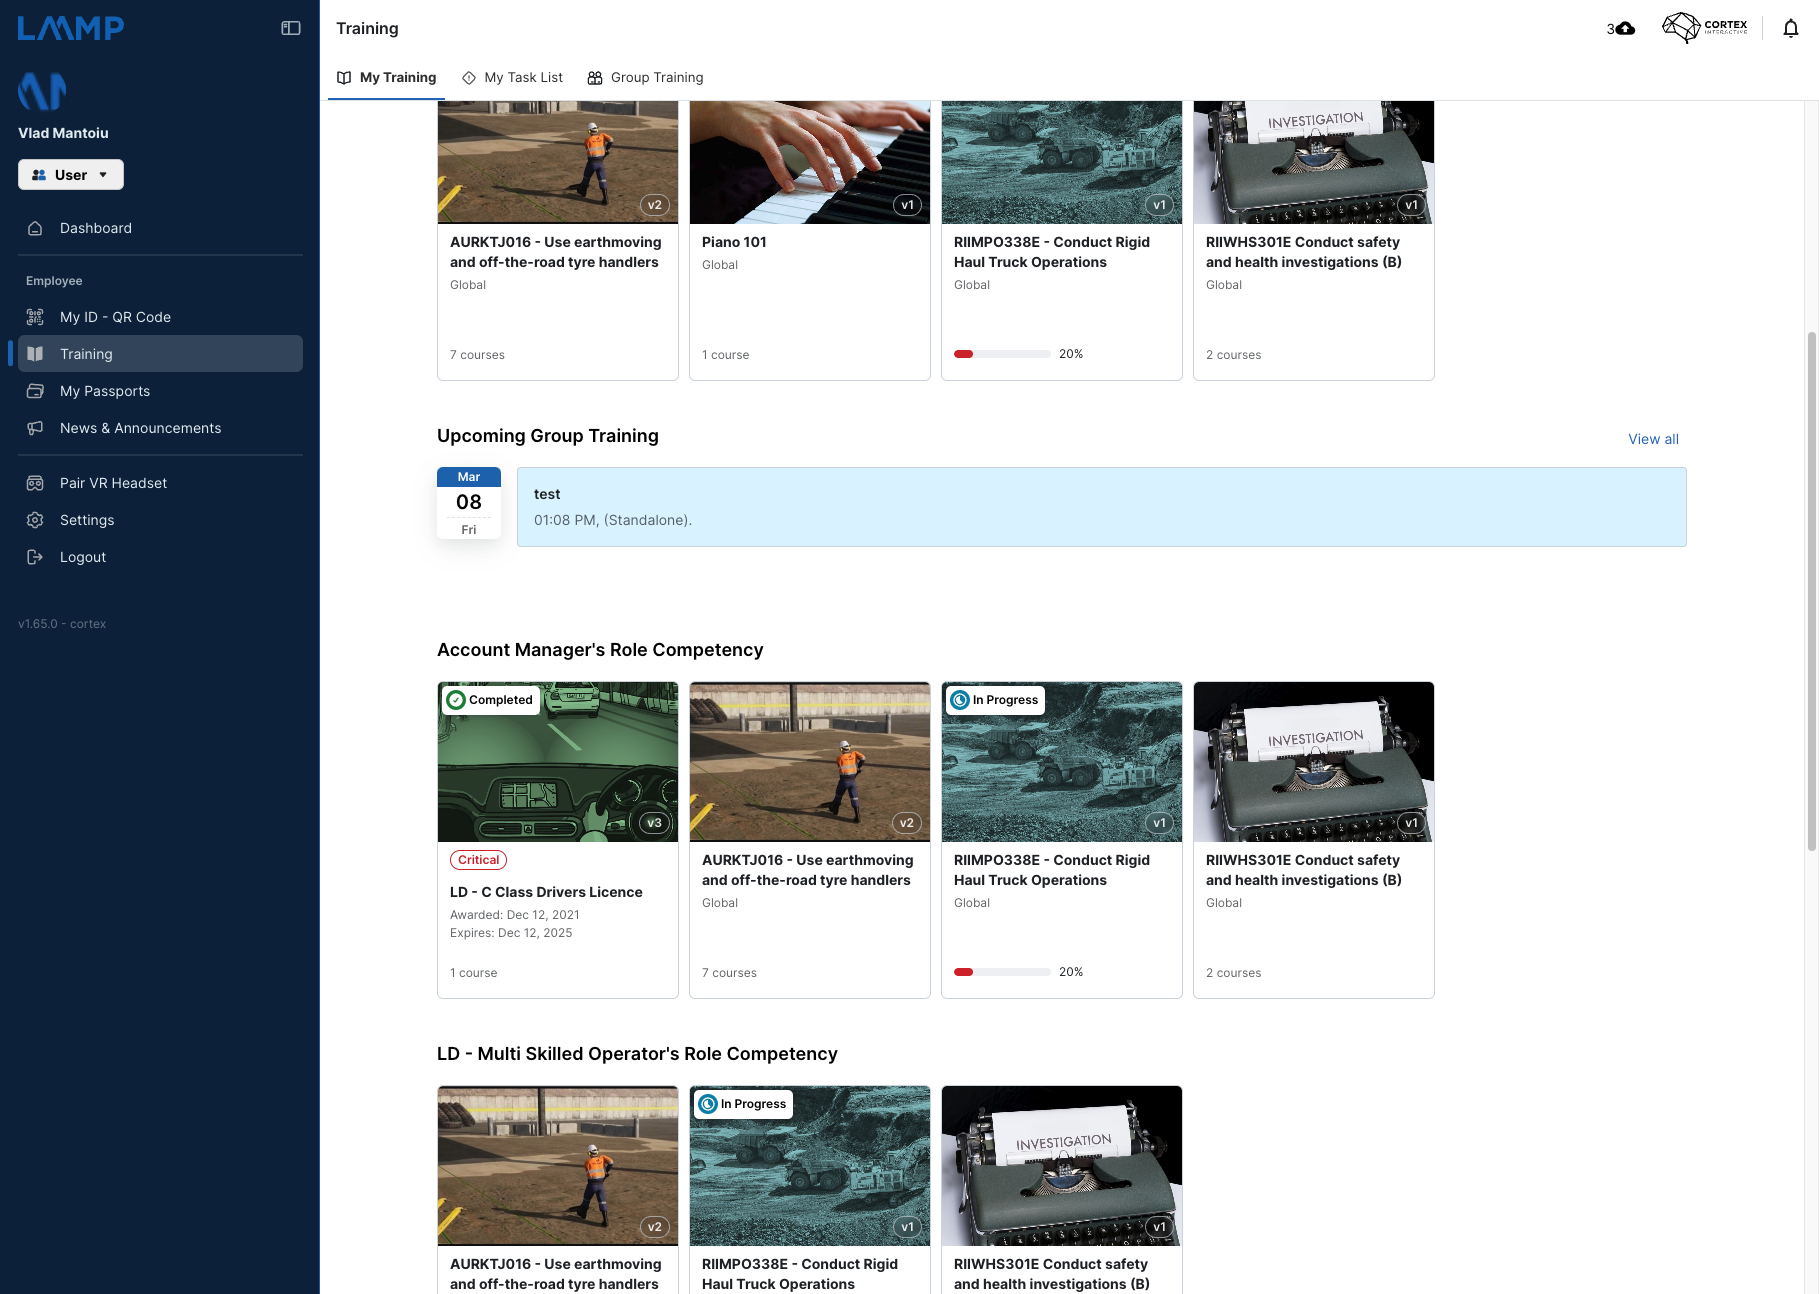The image size is (1819, 1294).
Task: Click the Vlad Mantoiu user name
Action: click(63, 133)
